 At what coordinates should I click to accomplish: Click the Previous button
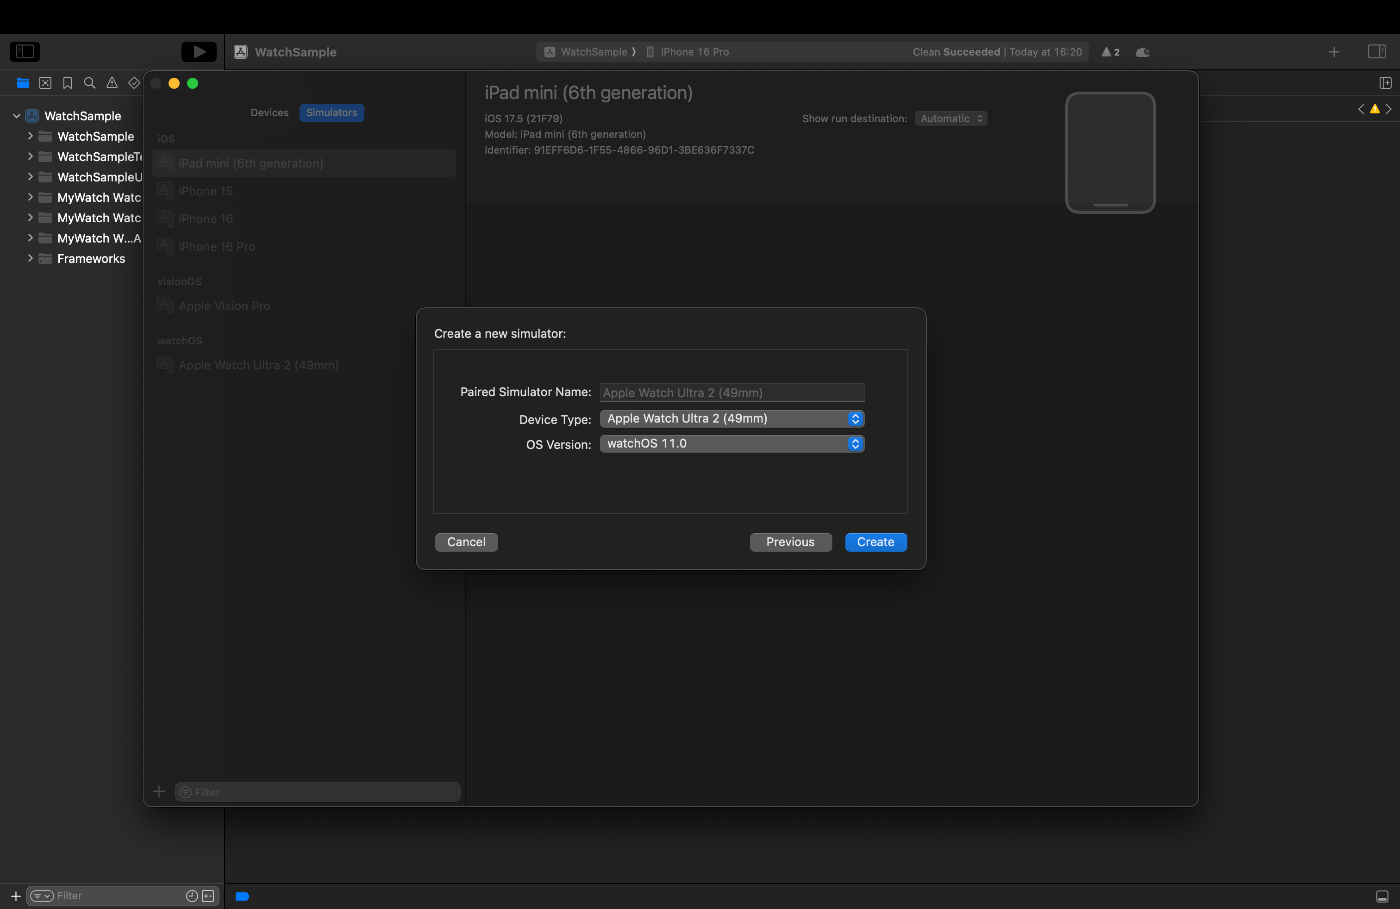[x=790, y=542]
